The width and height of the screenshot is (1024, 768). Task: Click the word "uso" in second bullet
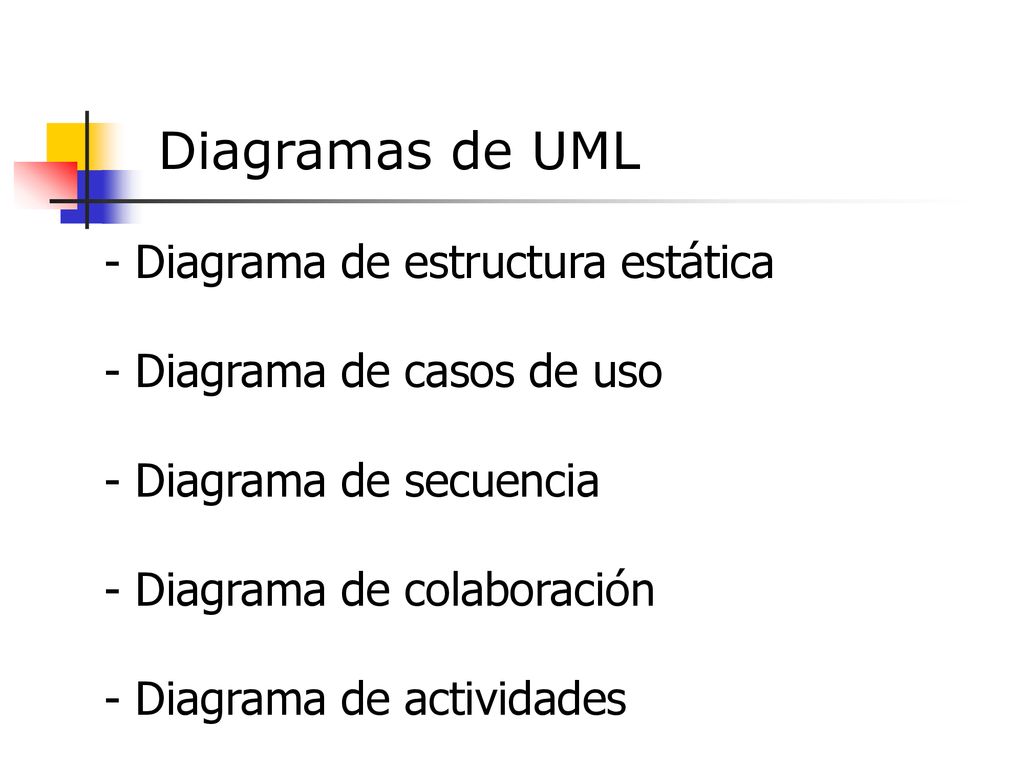click(x=628, y=374)
